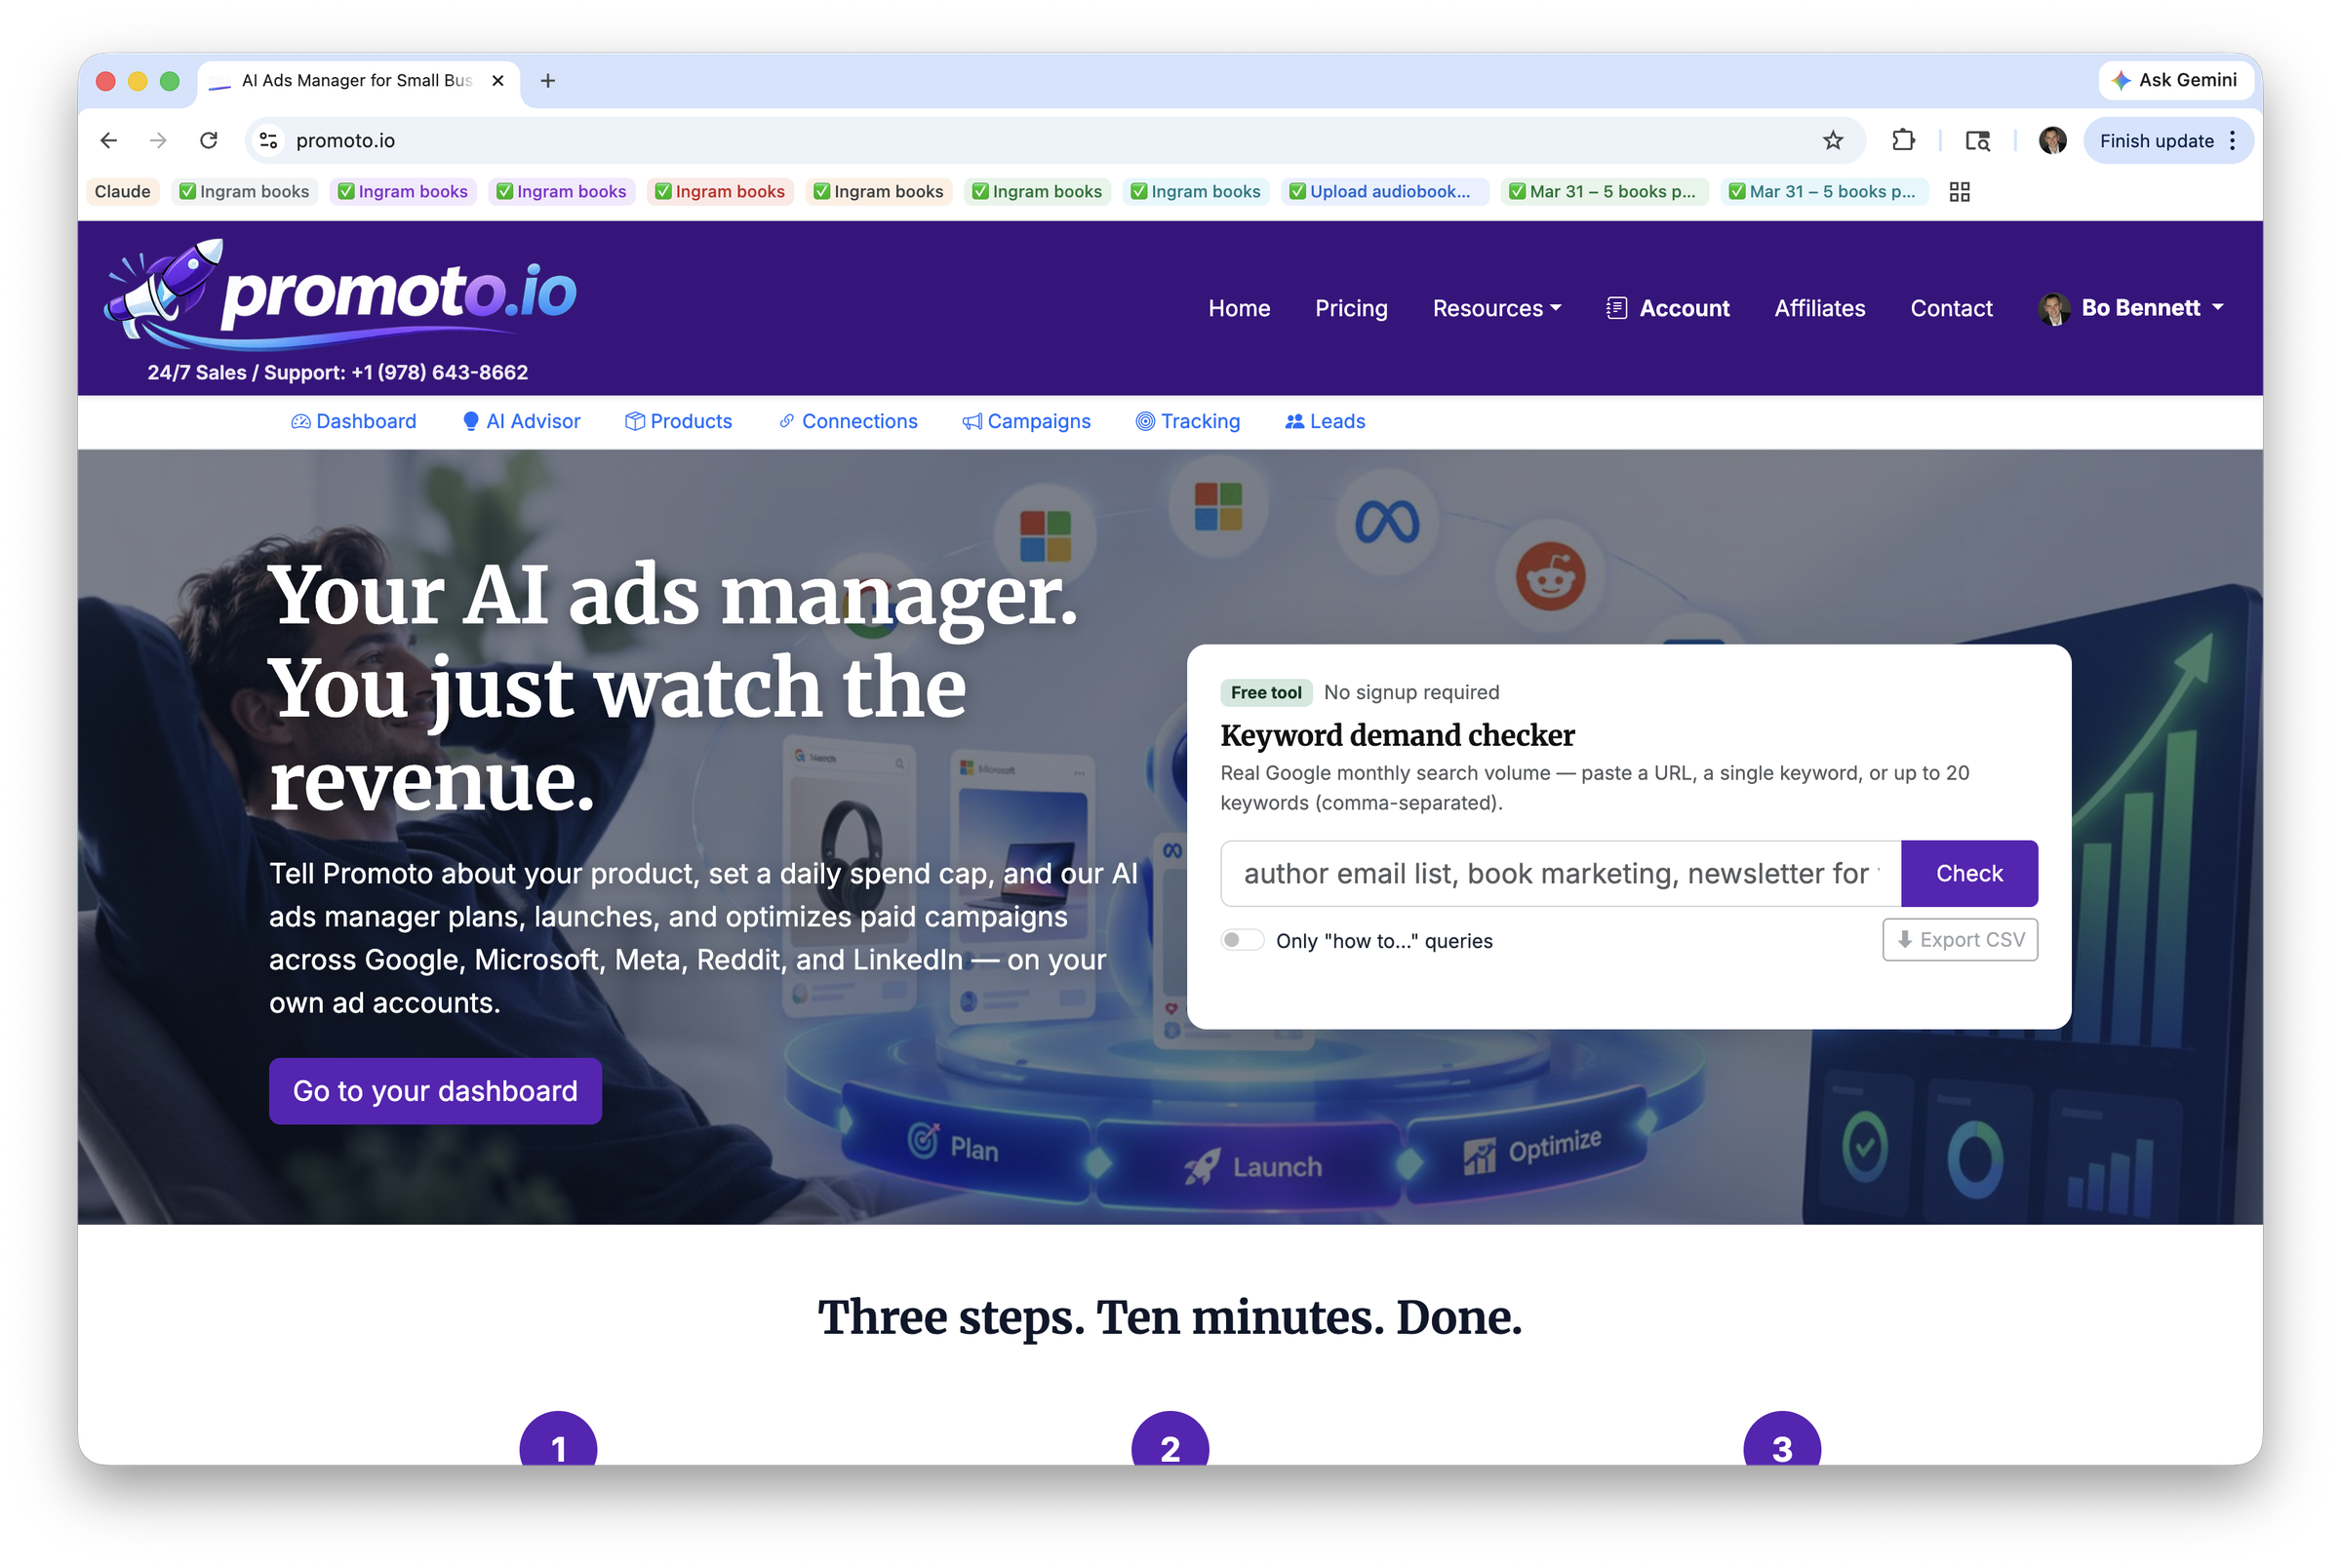Screen dimensions: 2341x1568
Task: Open the Connections tab
Action: 848,422
